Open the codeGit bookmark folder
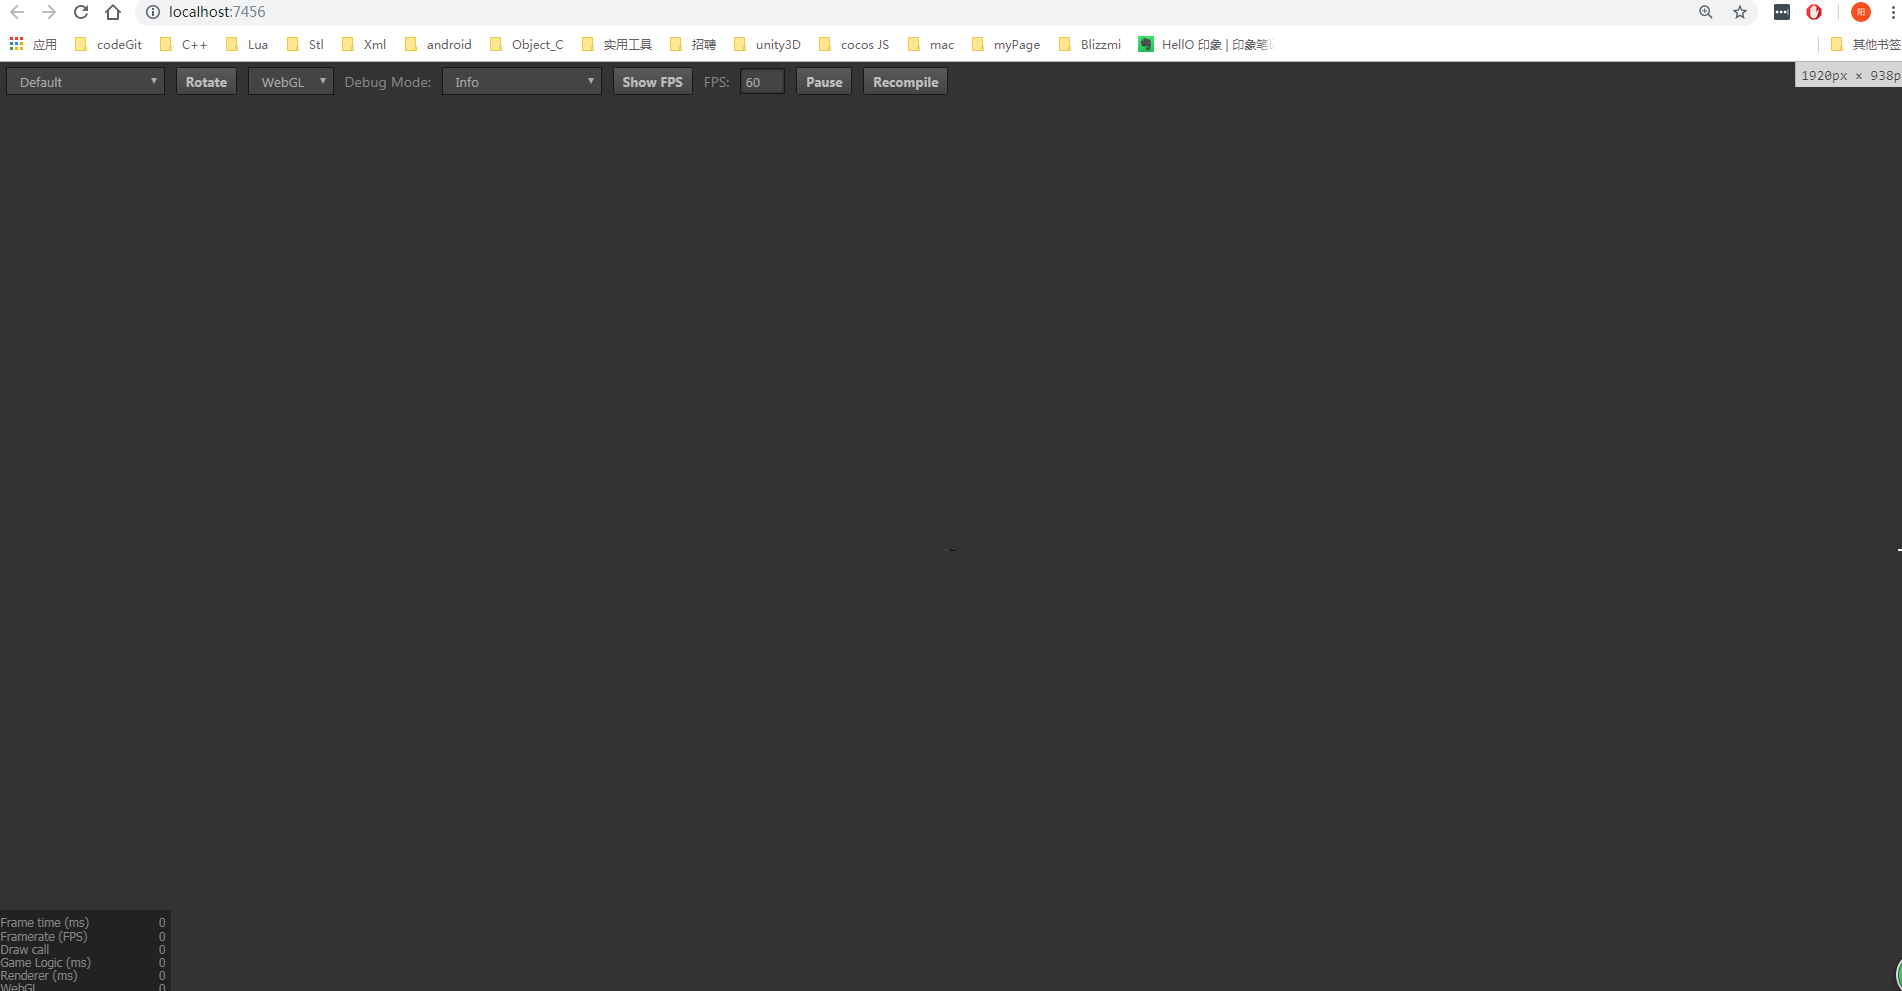This screenshot has height=991, width=1902. click(x=108, y=44)
